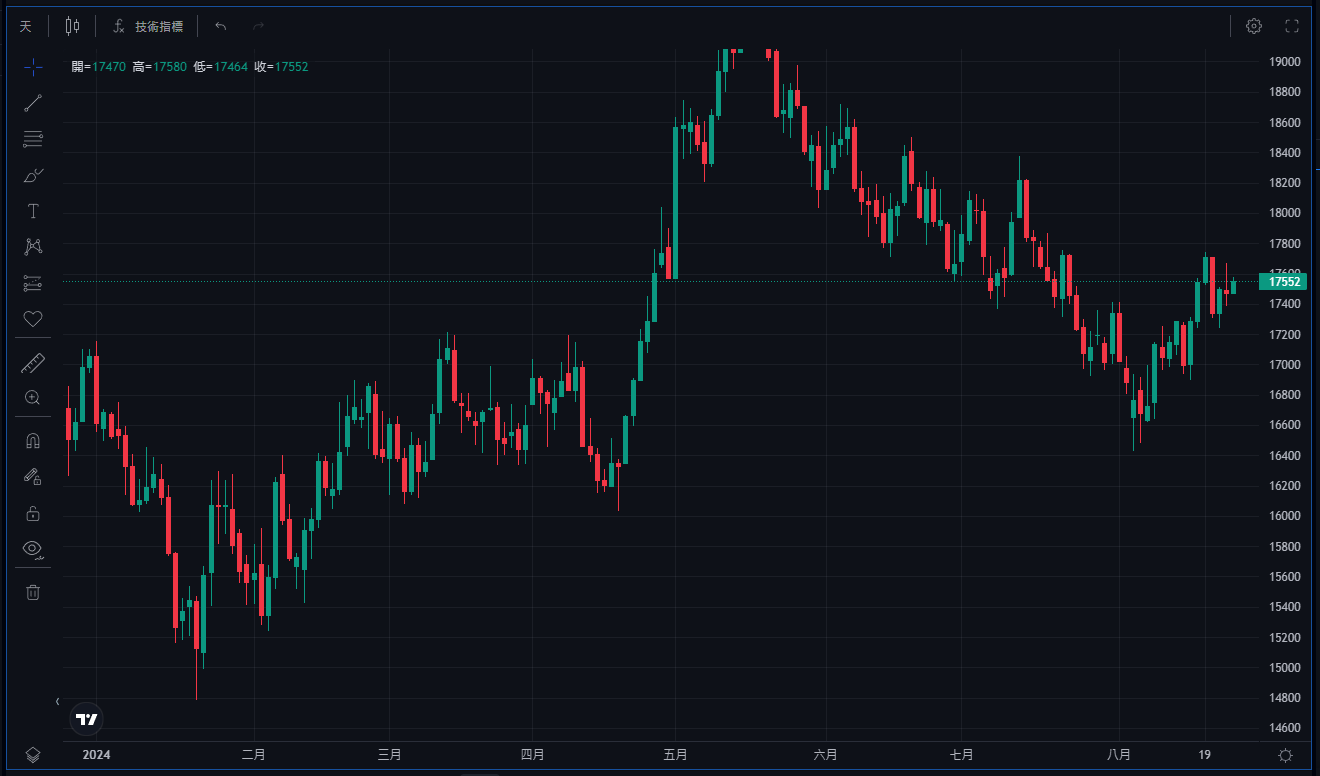Click the high value 17580 in legend
Screen dimensions: 1320x776
[170, 67]
